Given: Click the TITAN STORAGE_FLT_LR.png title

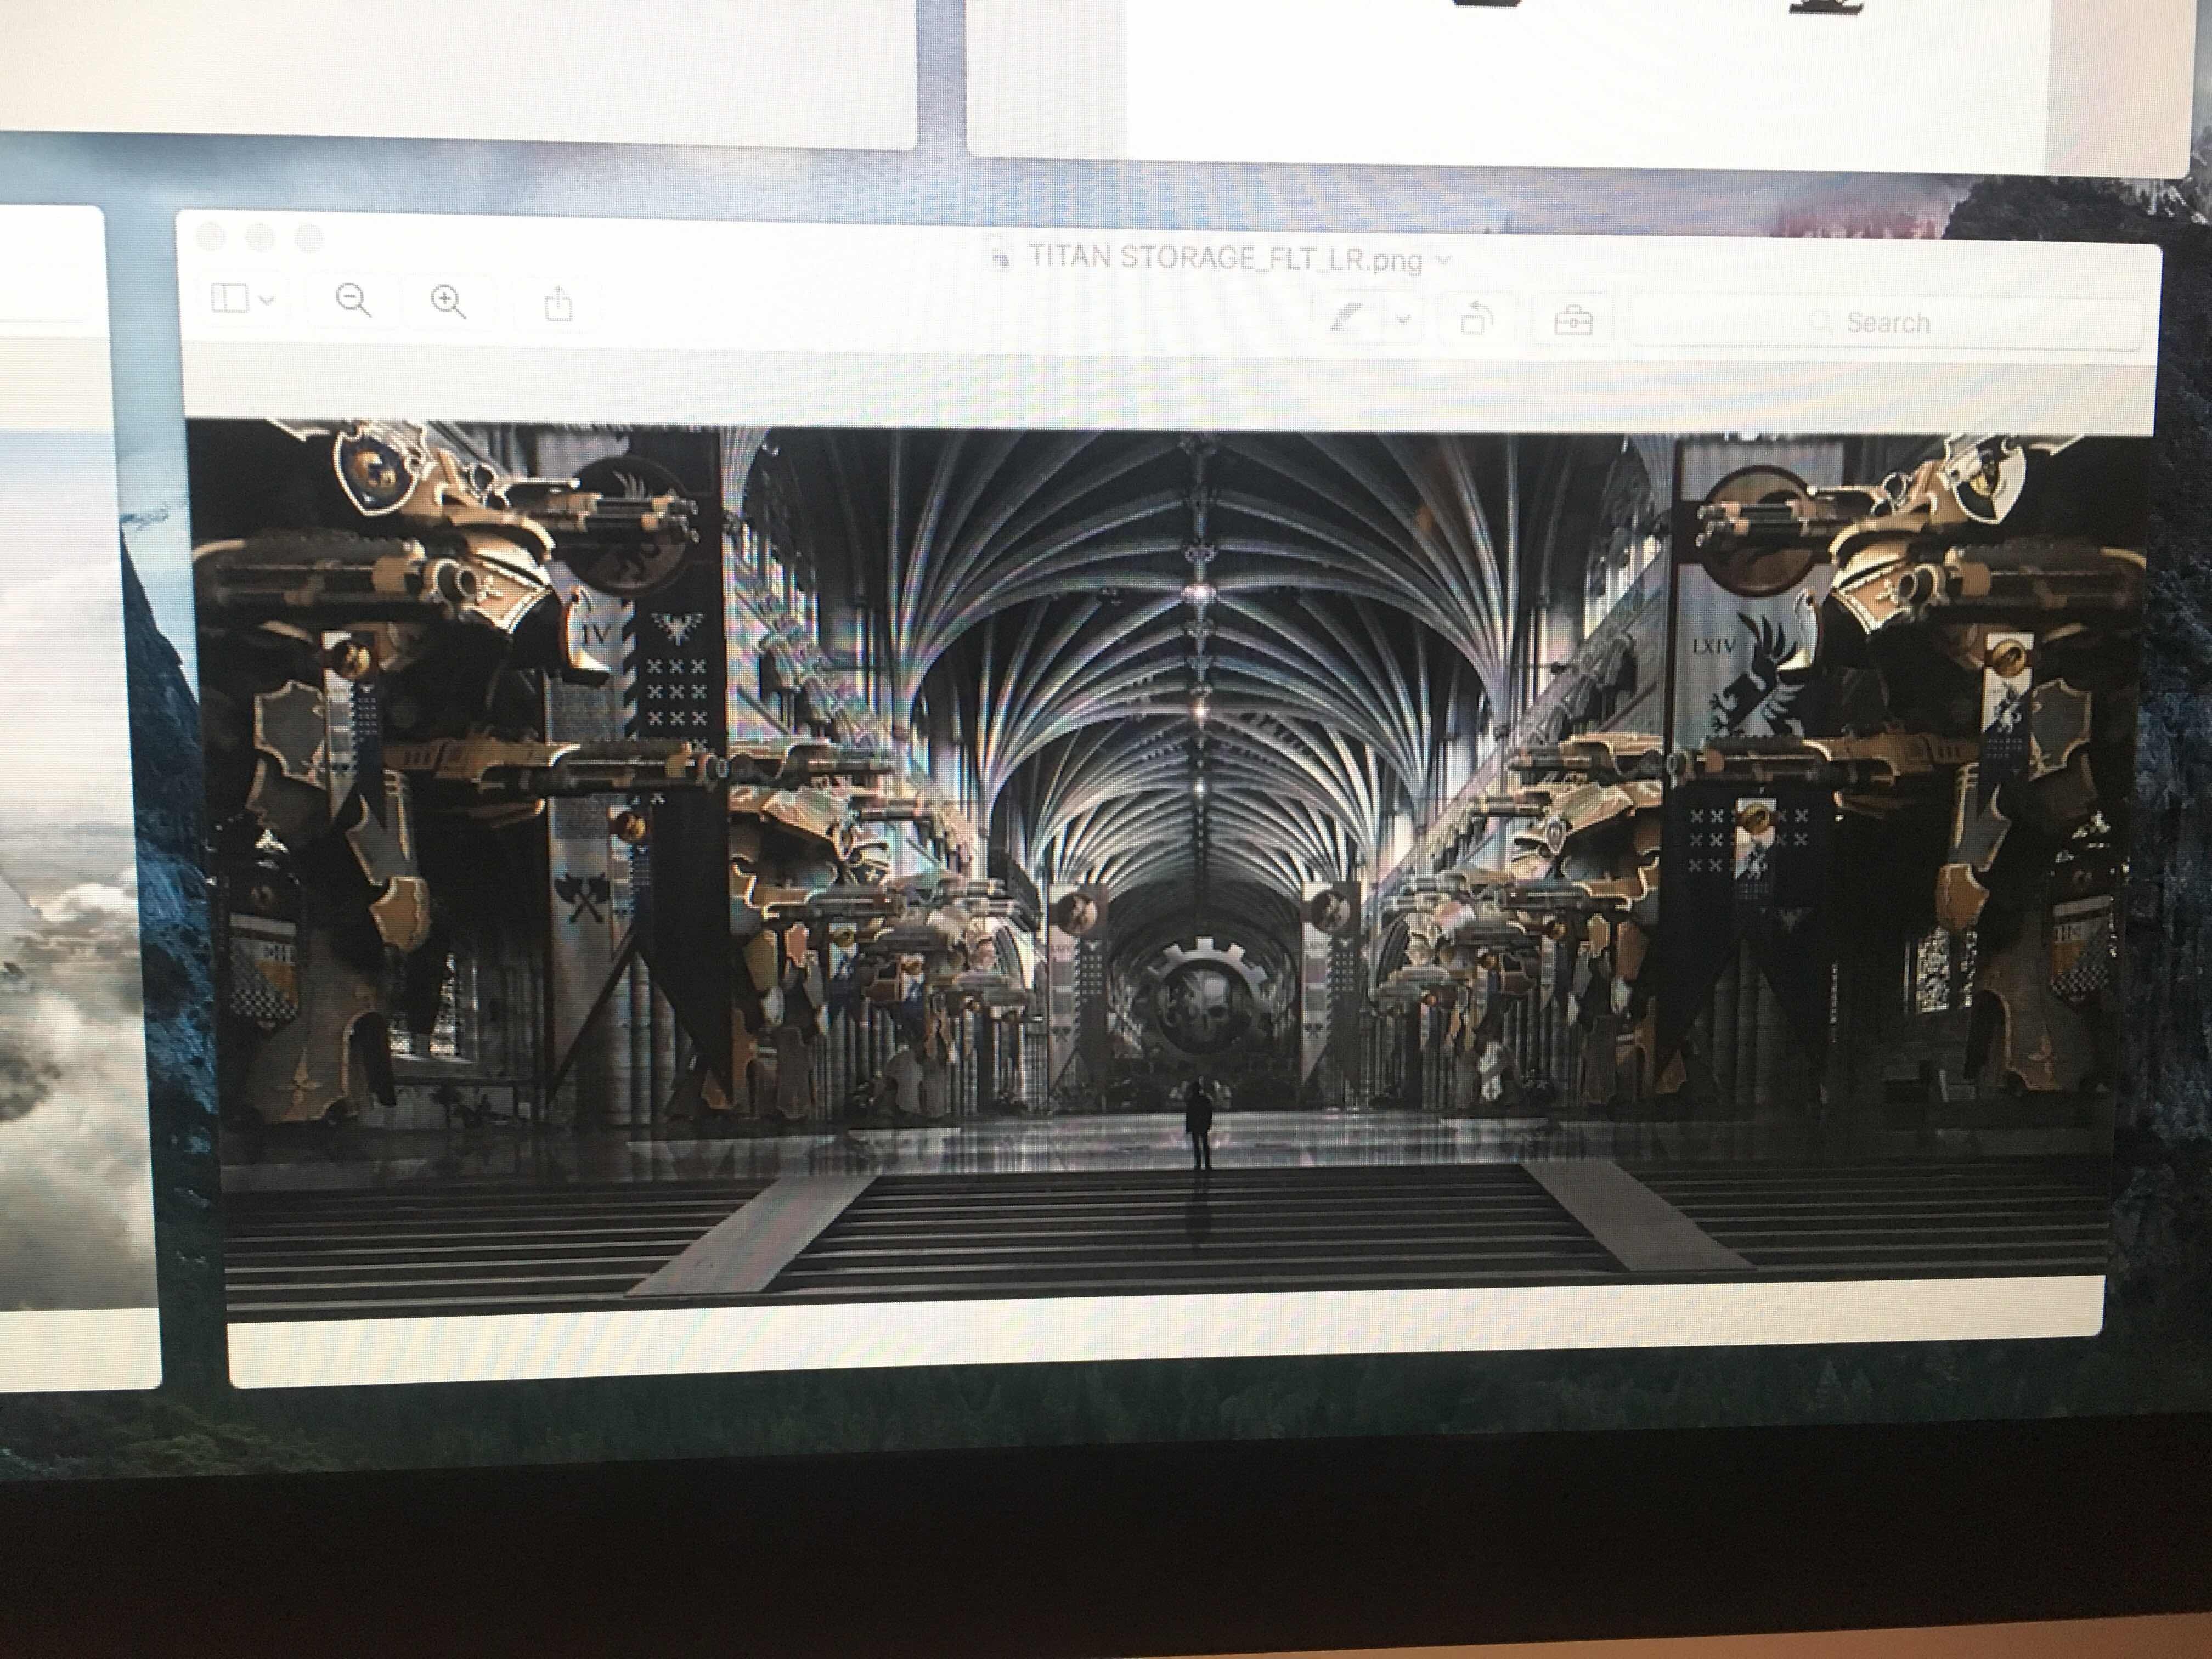Looking at the screenshot, I should 1225,259.
